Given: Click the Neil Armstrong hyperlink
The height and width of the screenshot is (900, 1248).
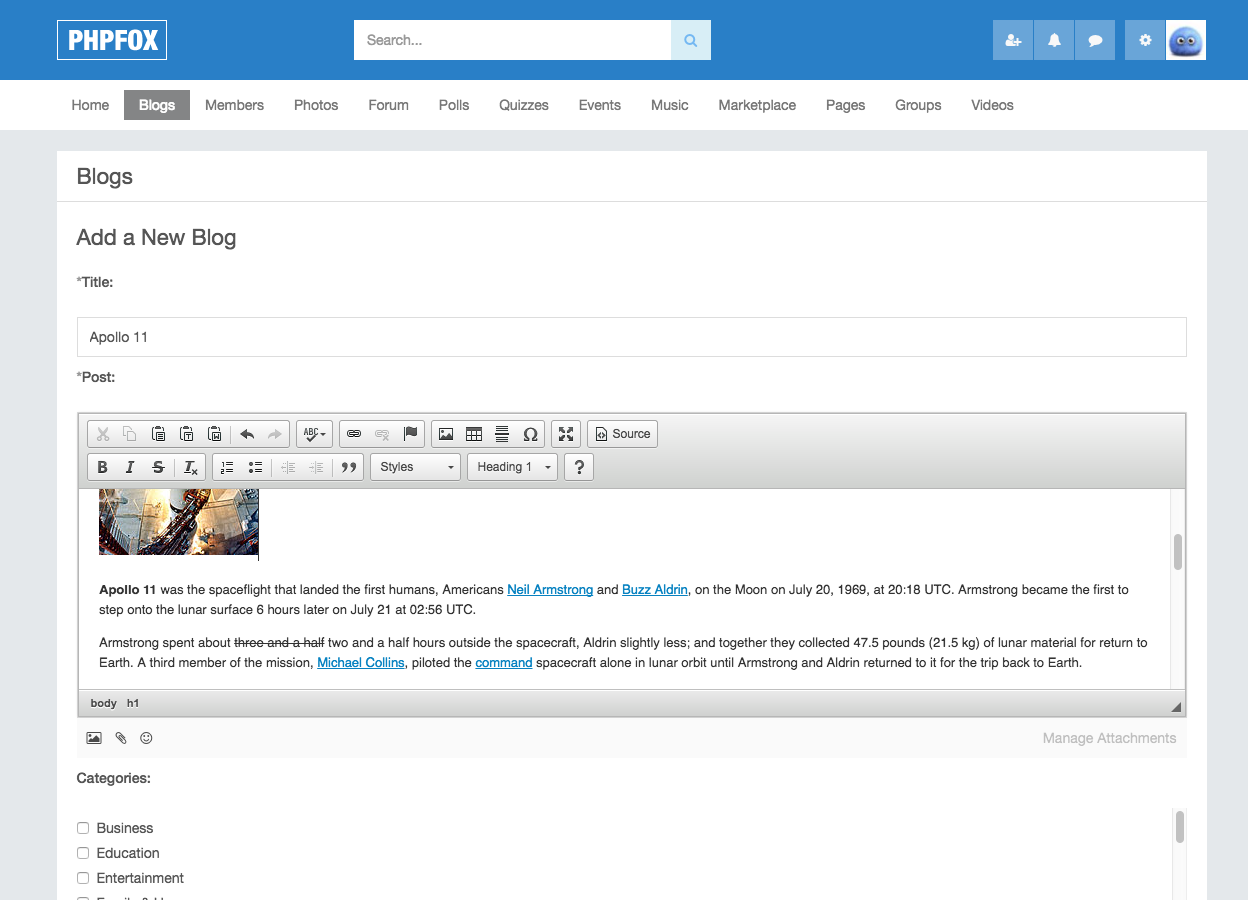Looking at the screenshot, I should [x=550, y=590].
